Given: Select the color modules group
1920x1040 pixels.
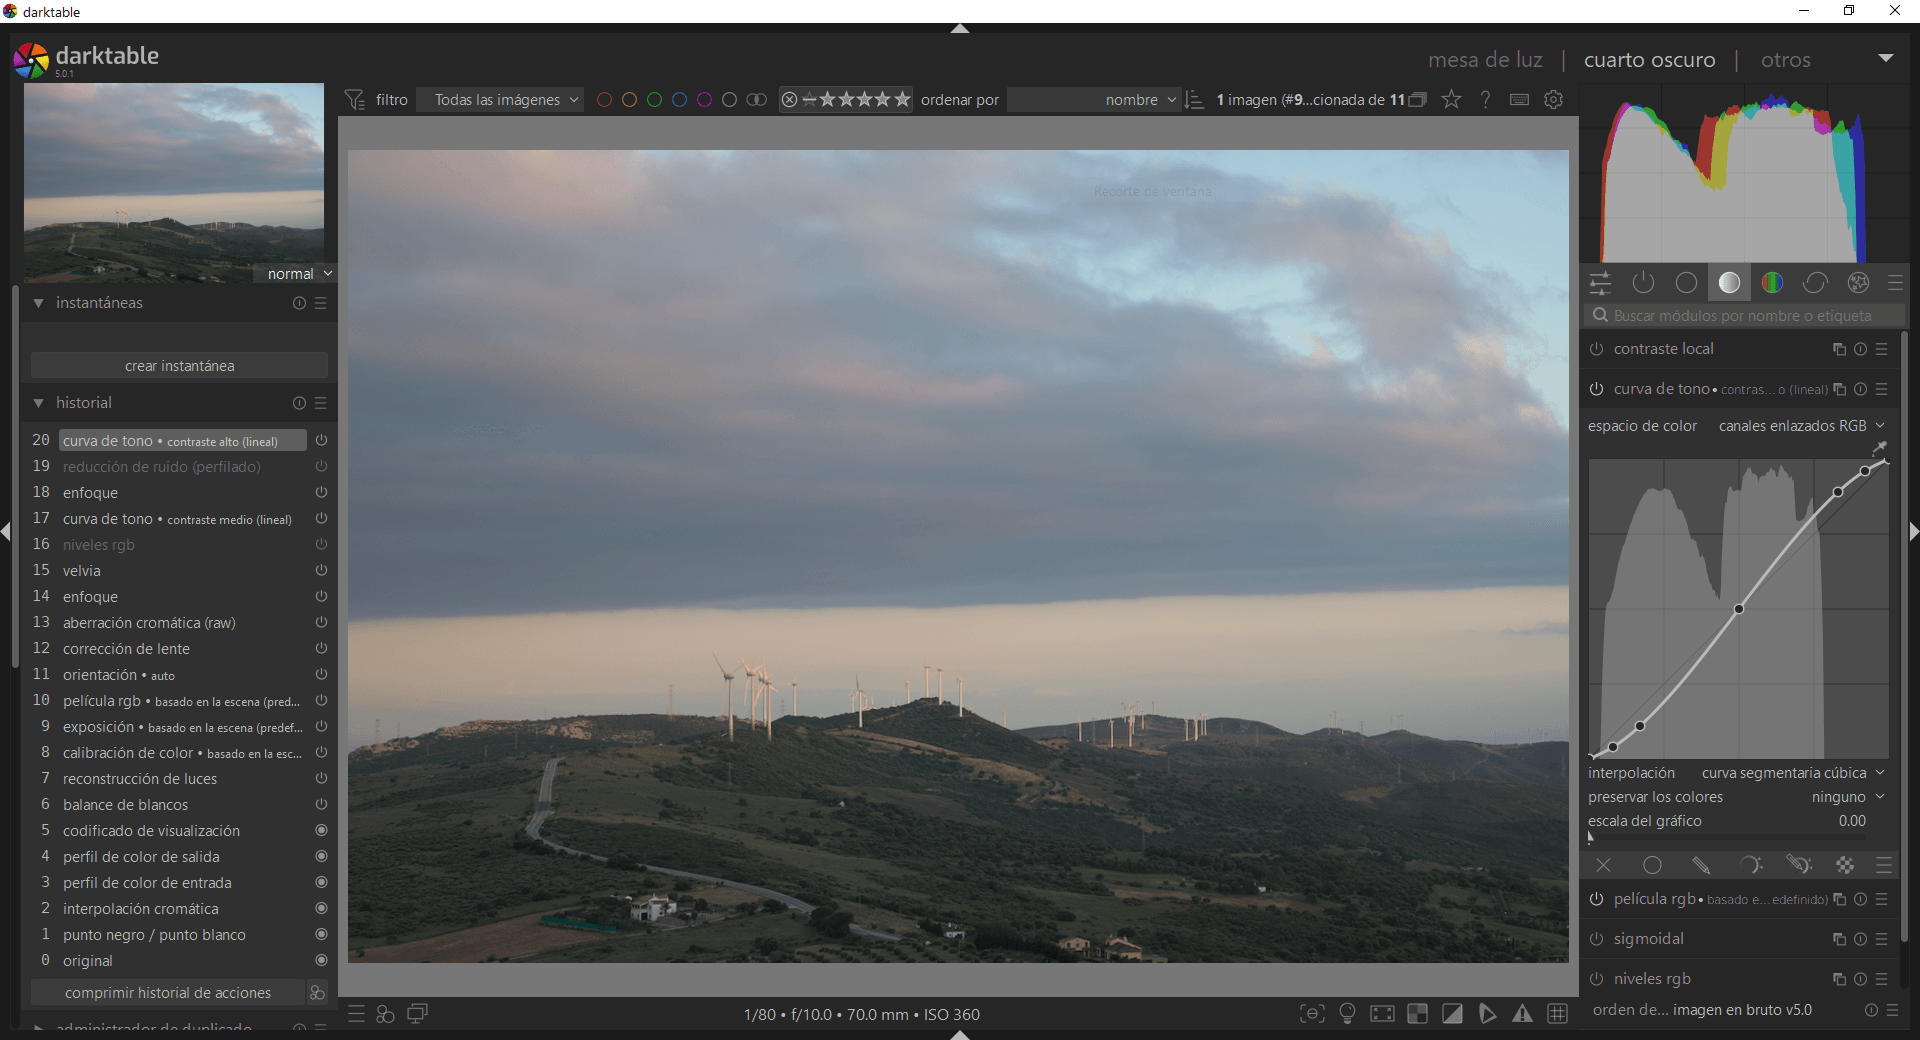Looking at the screenshot, I should click(x=1772, y=283).
